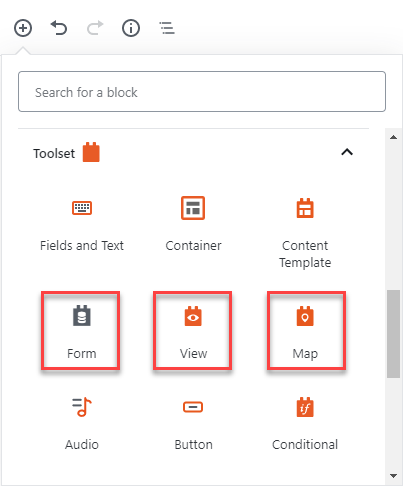This screenshot has width=403, height=486.
Task: Focus the Search for a block field
Action: click(x=202, y=91)
